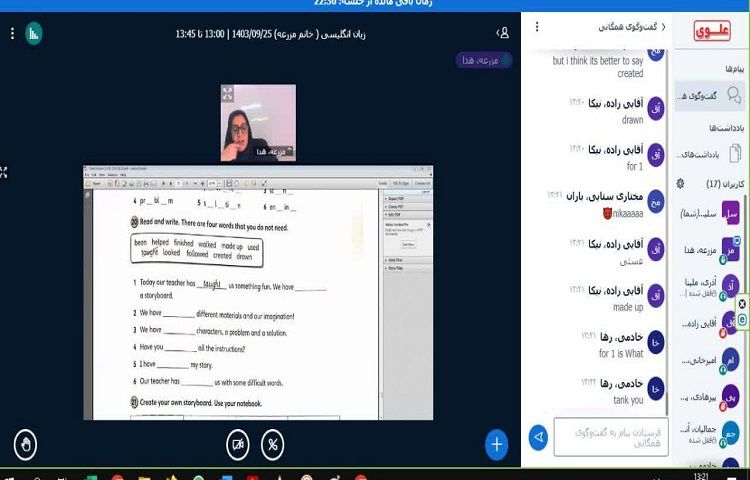
Task: Open the fullscreen presentation arrows icon
Action: [3, 172]
